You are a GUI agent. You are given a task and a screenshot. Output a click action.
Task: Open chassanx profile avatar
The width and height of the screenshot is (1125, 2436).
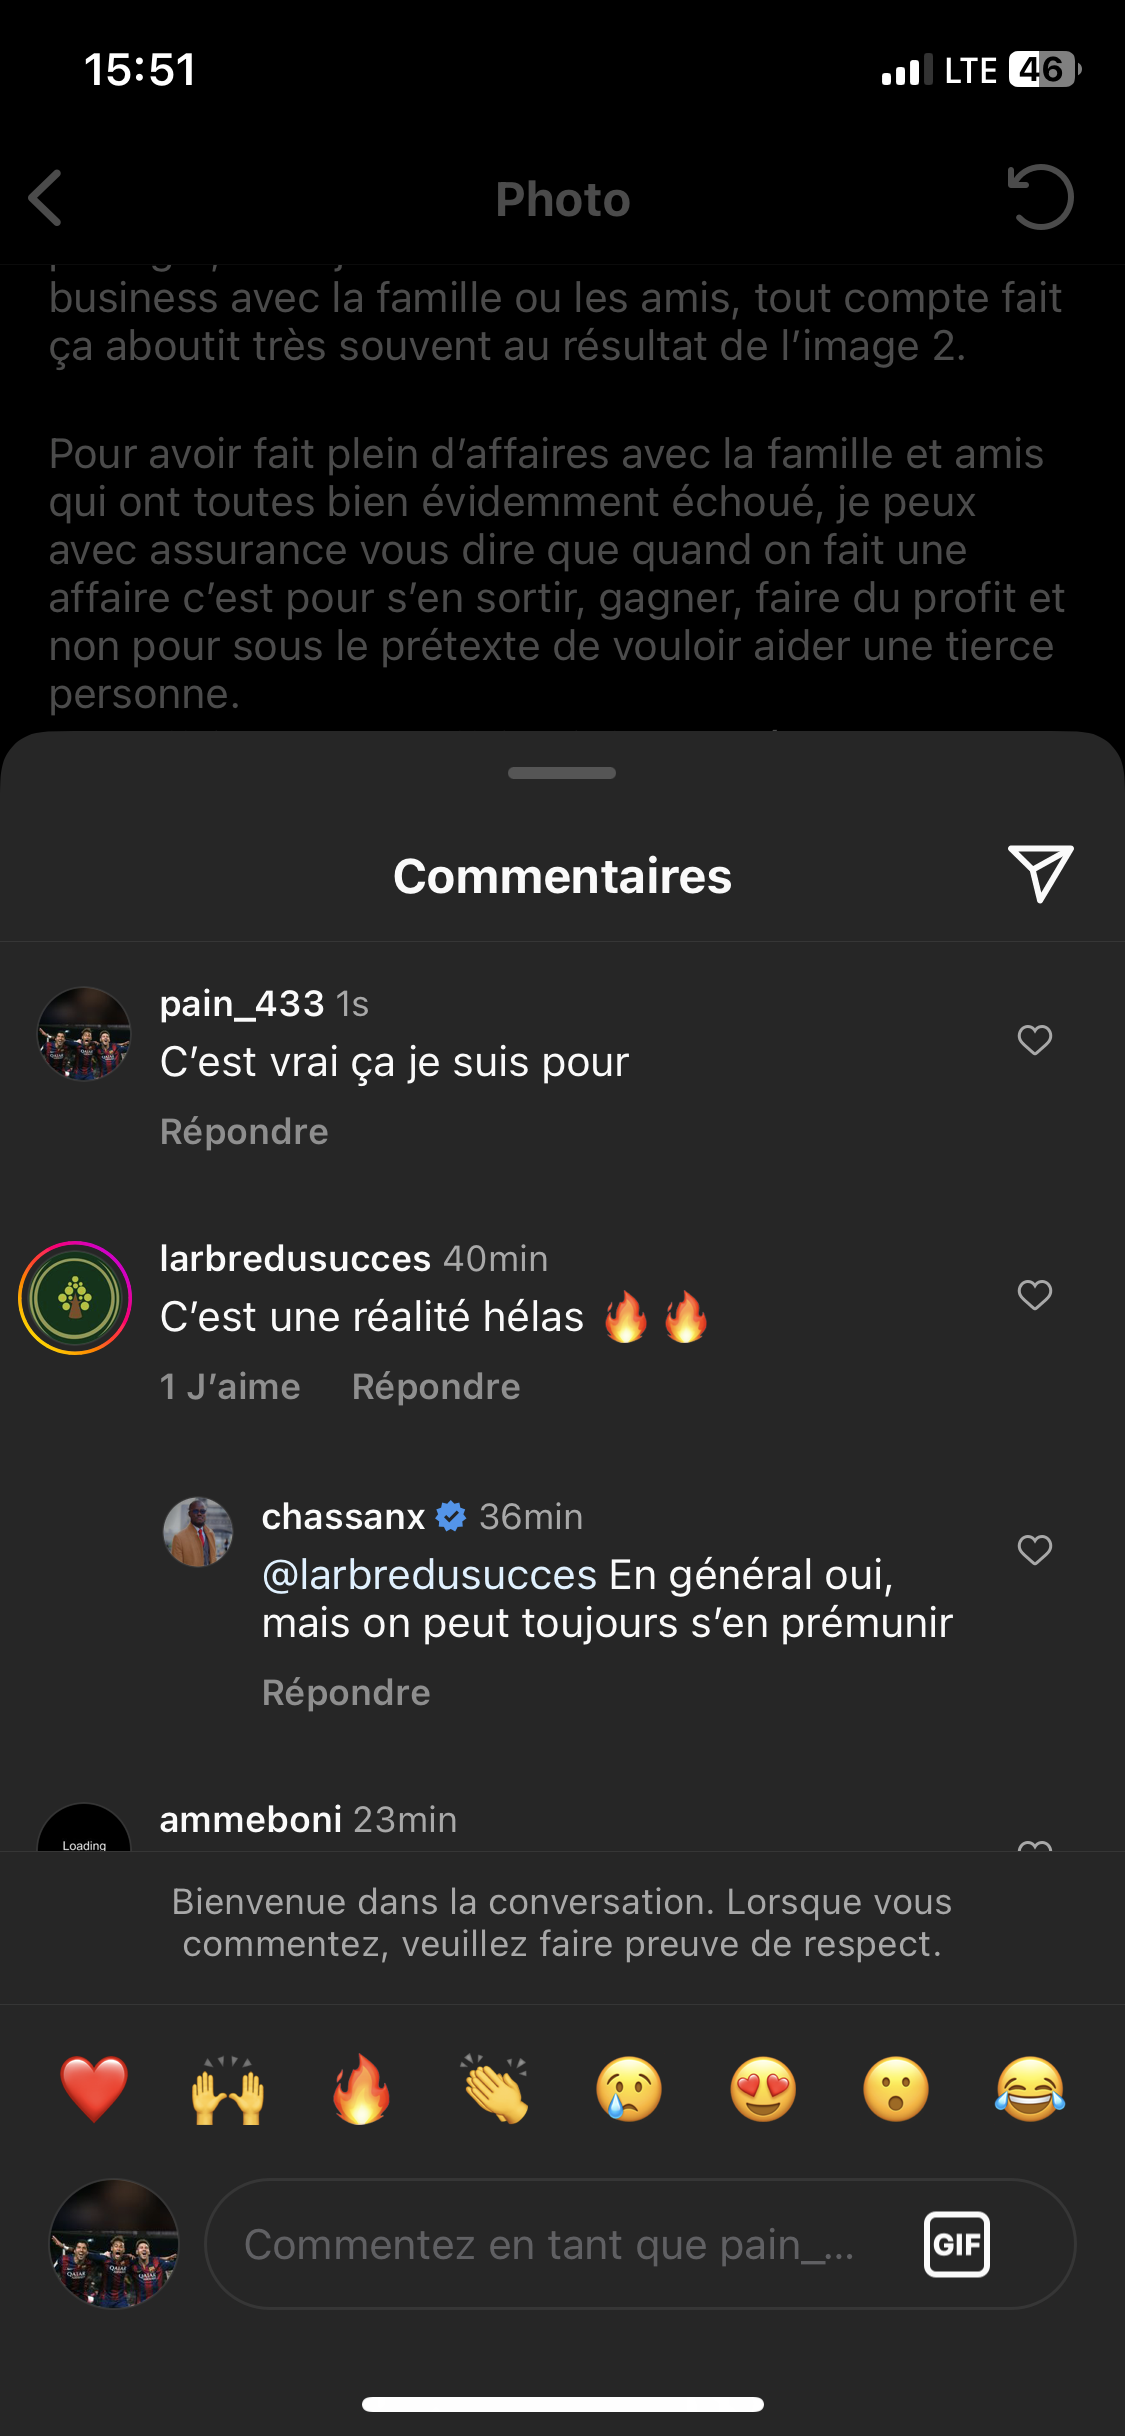click(198, 1531)
